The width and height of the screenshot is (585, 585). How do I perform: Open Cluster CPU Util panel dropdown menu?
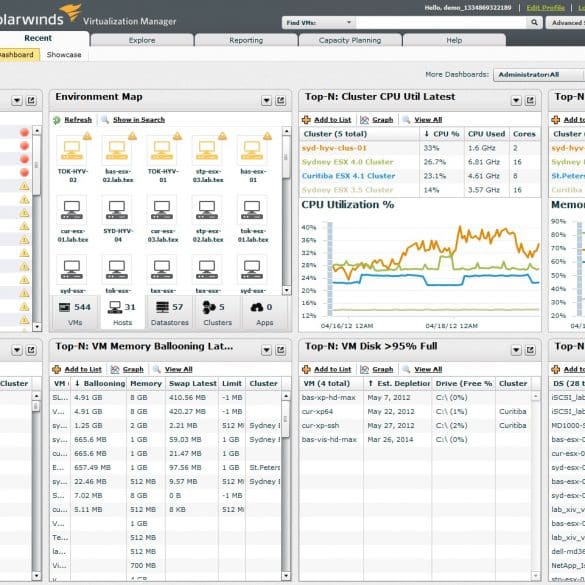coord(516,100)
